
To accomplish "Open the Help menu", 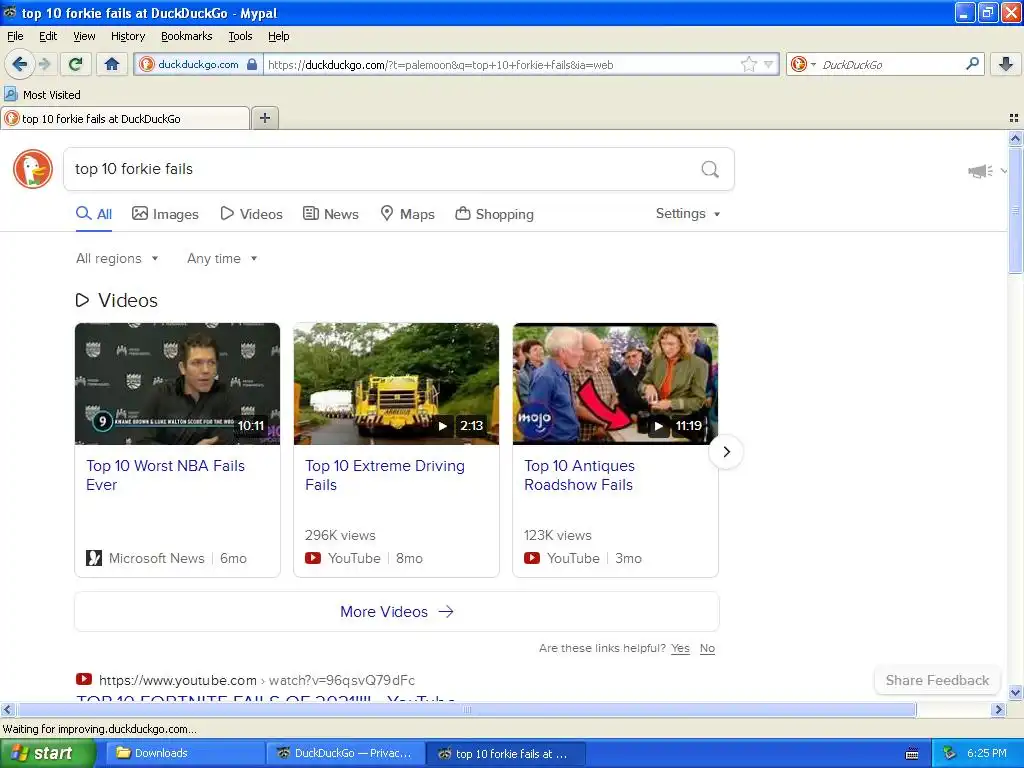I will pyautogui.click(x=278, y=36).
